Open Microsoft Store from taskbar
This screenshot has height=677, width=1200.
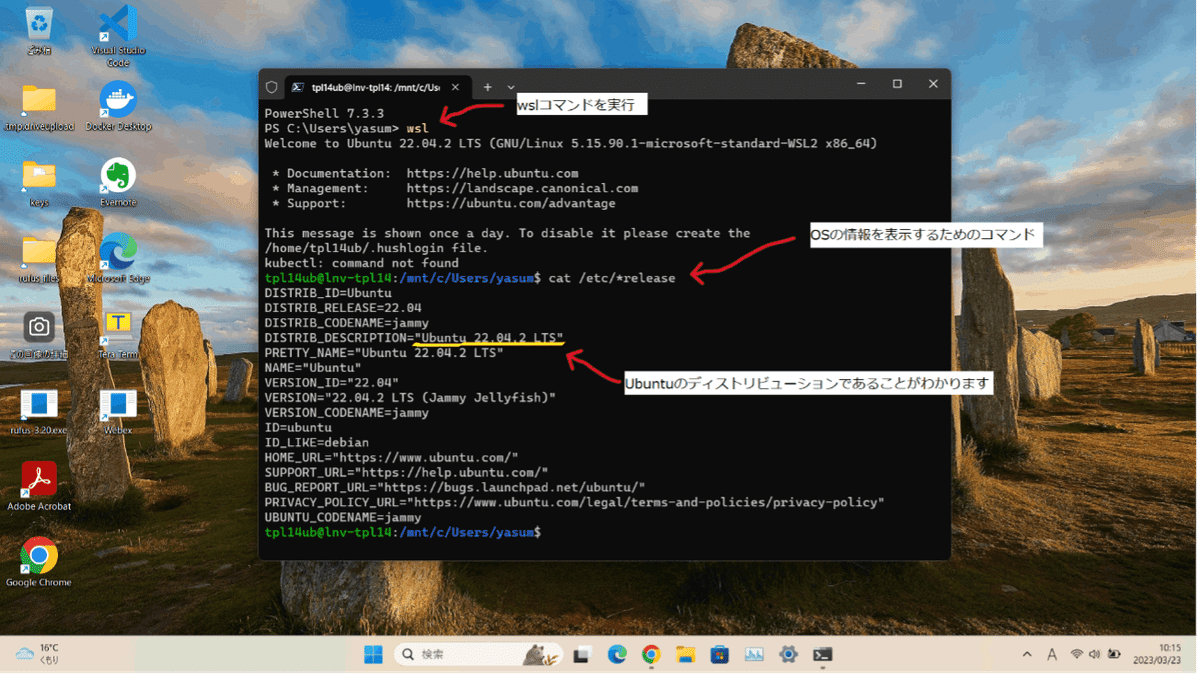(x=720, y=654)
